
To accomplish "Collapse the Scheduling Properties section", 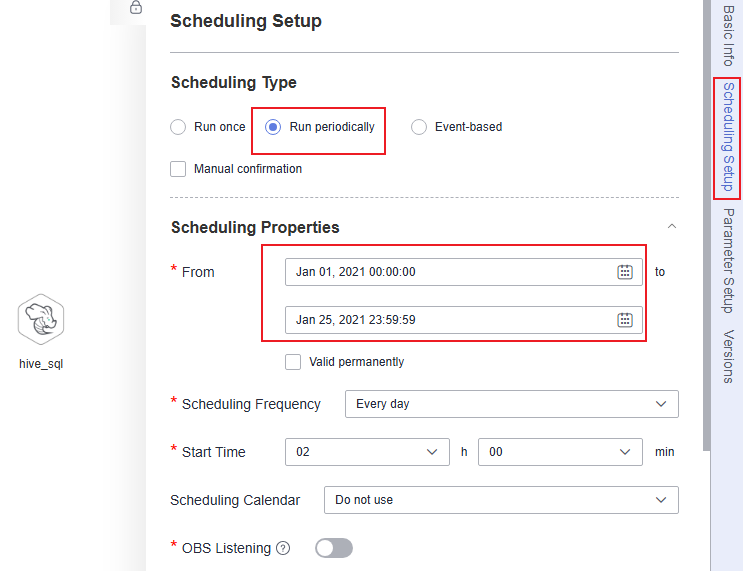I will (672, 227).
